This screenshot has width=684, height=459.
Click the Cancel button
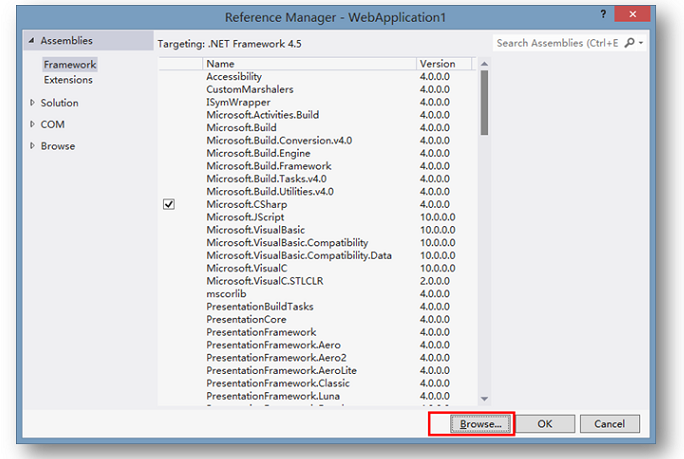click(x=609, y=424)
